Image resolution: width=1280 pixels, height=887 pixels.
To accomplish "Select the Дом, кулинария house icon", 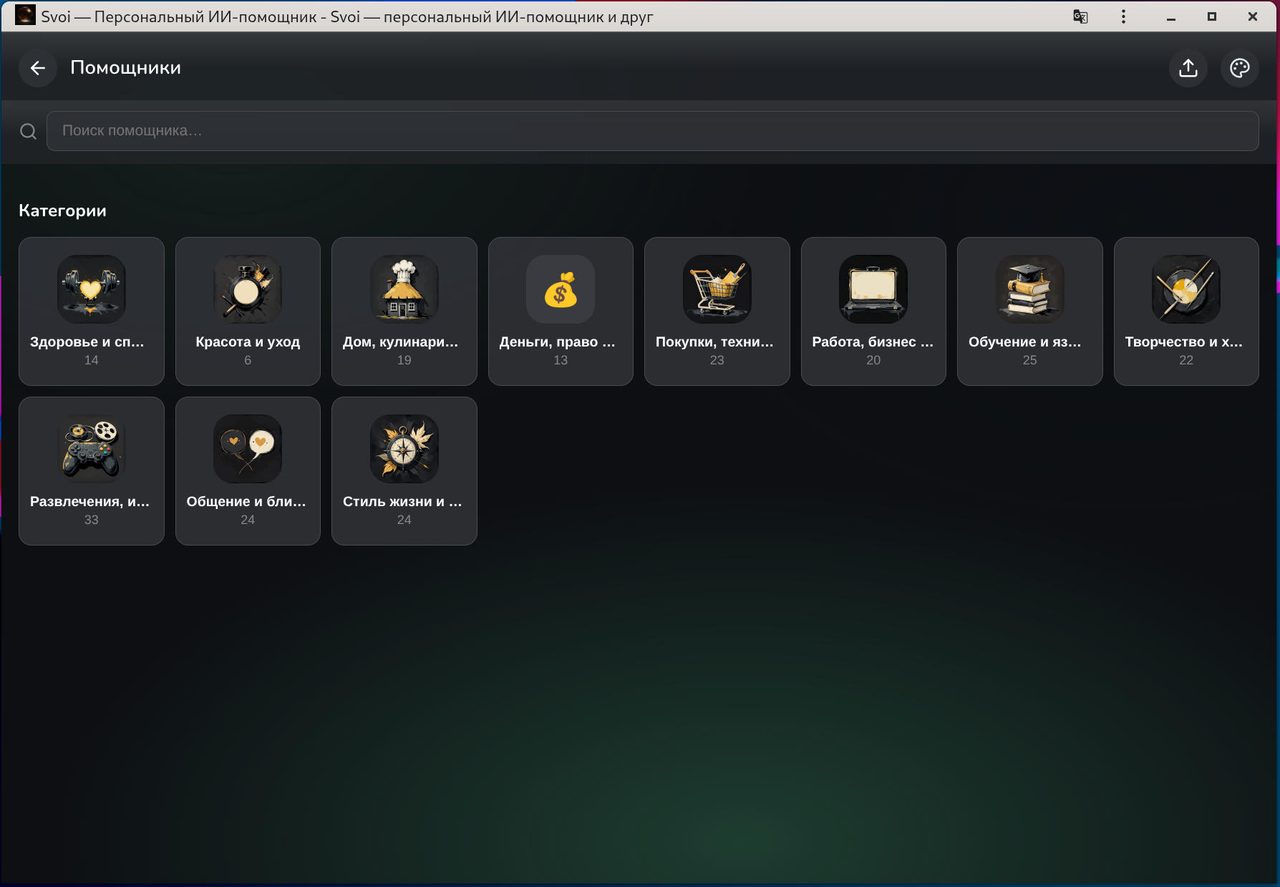I will pos(404,289).
